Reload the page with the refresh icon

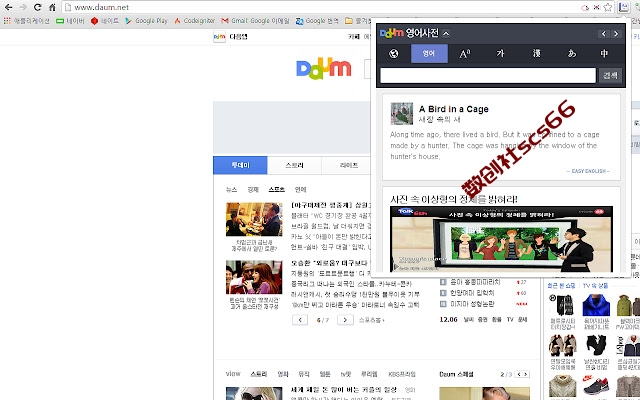tap(37, 7)
